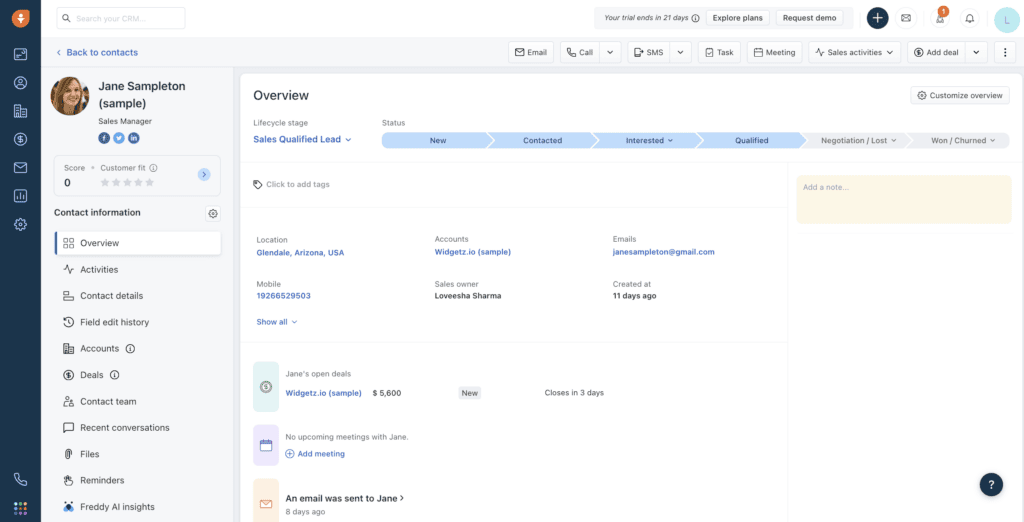Set status to the Contacted stage

point(543,140)
